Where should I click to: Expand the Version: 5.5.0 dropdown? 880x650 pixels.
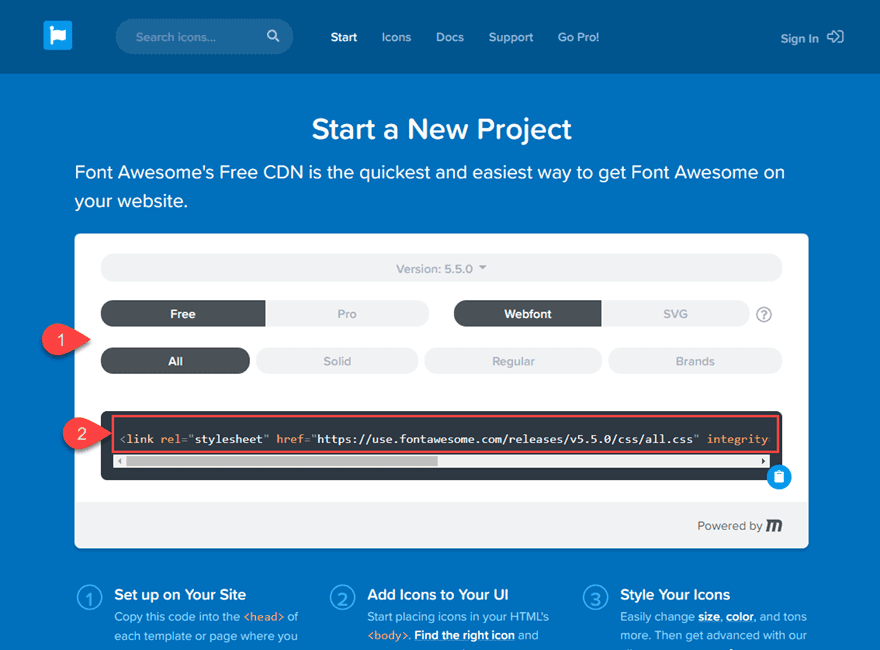coord(441,268)
